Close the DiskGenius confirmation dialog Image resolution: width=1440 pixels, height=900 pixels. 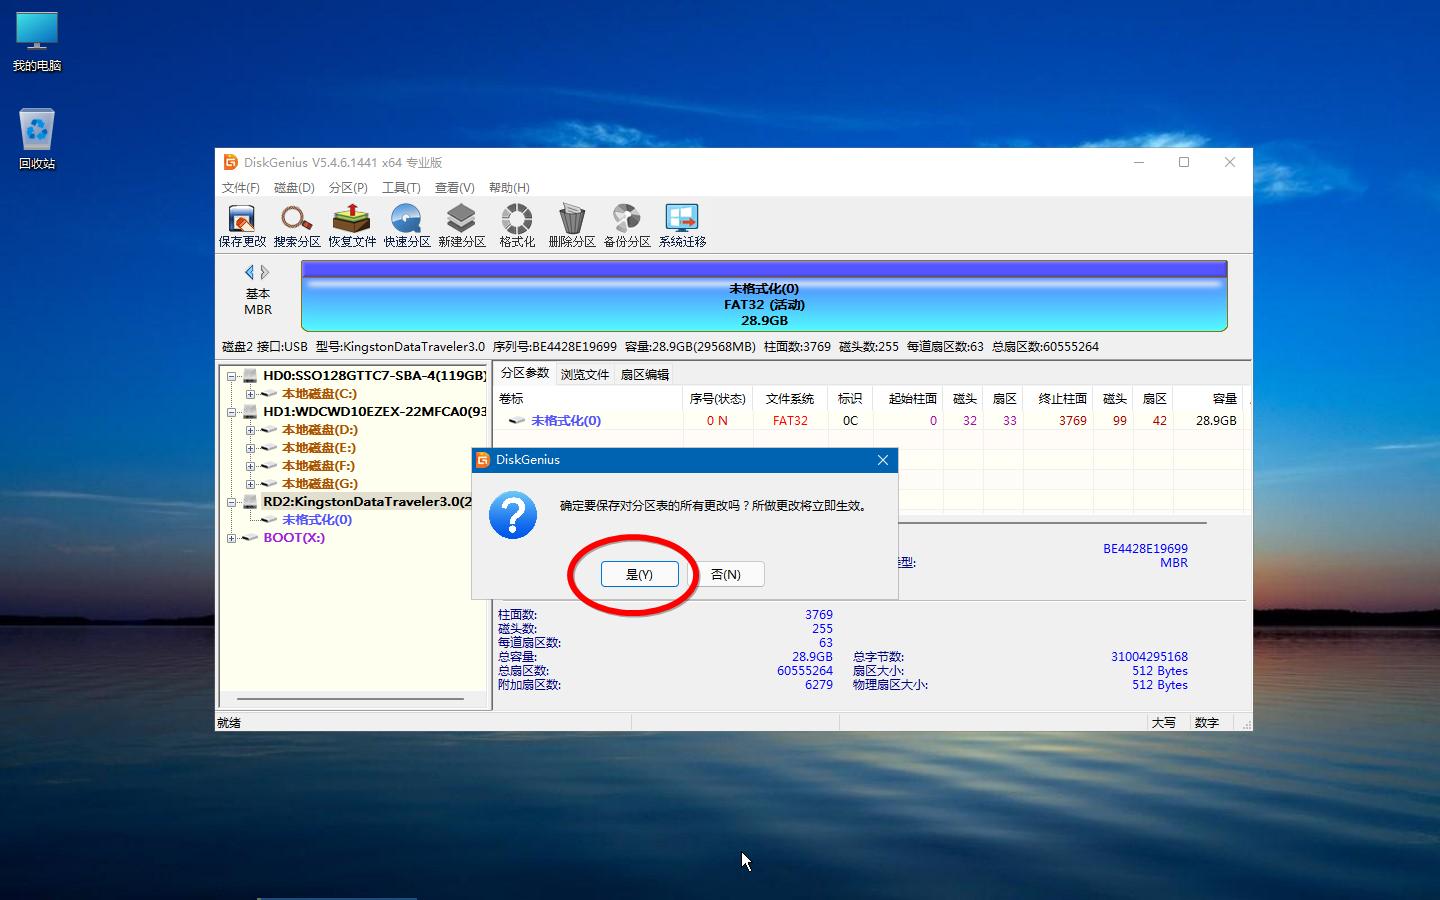[883, 460]
